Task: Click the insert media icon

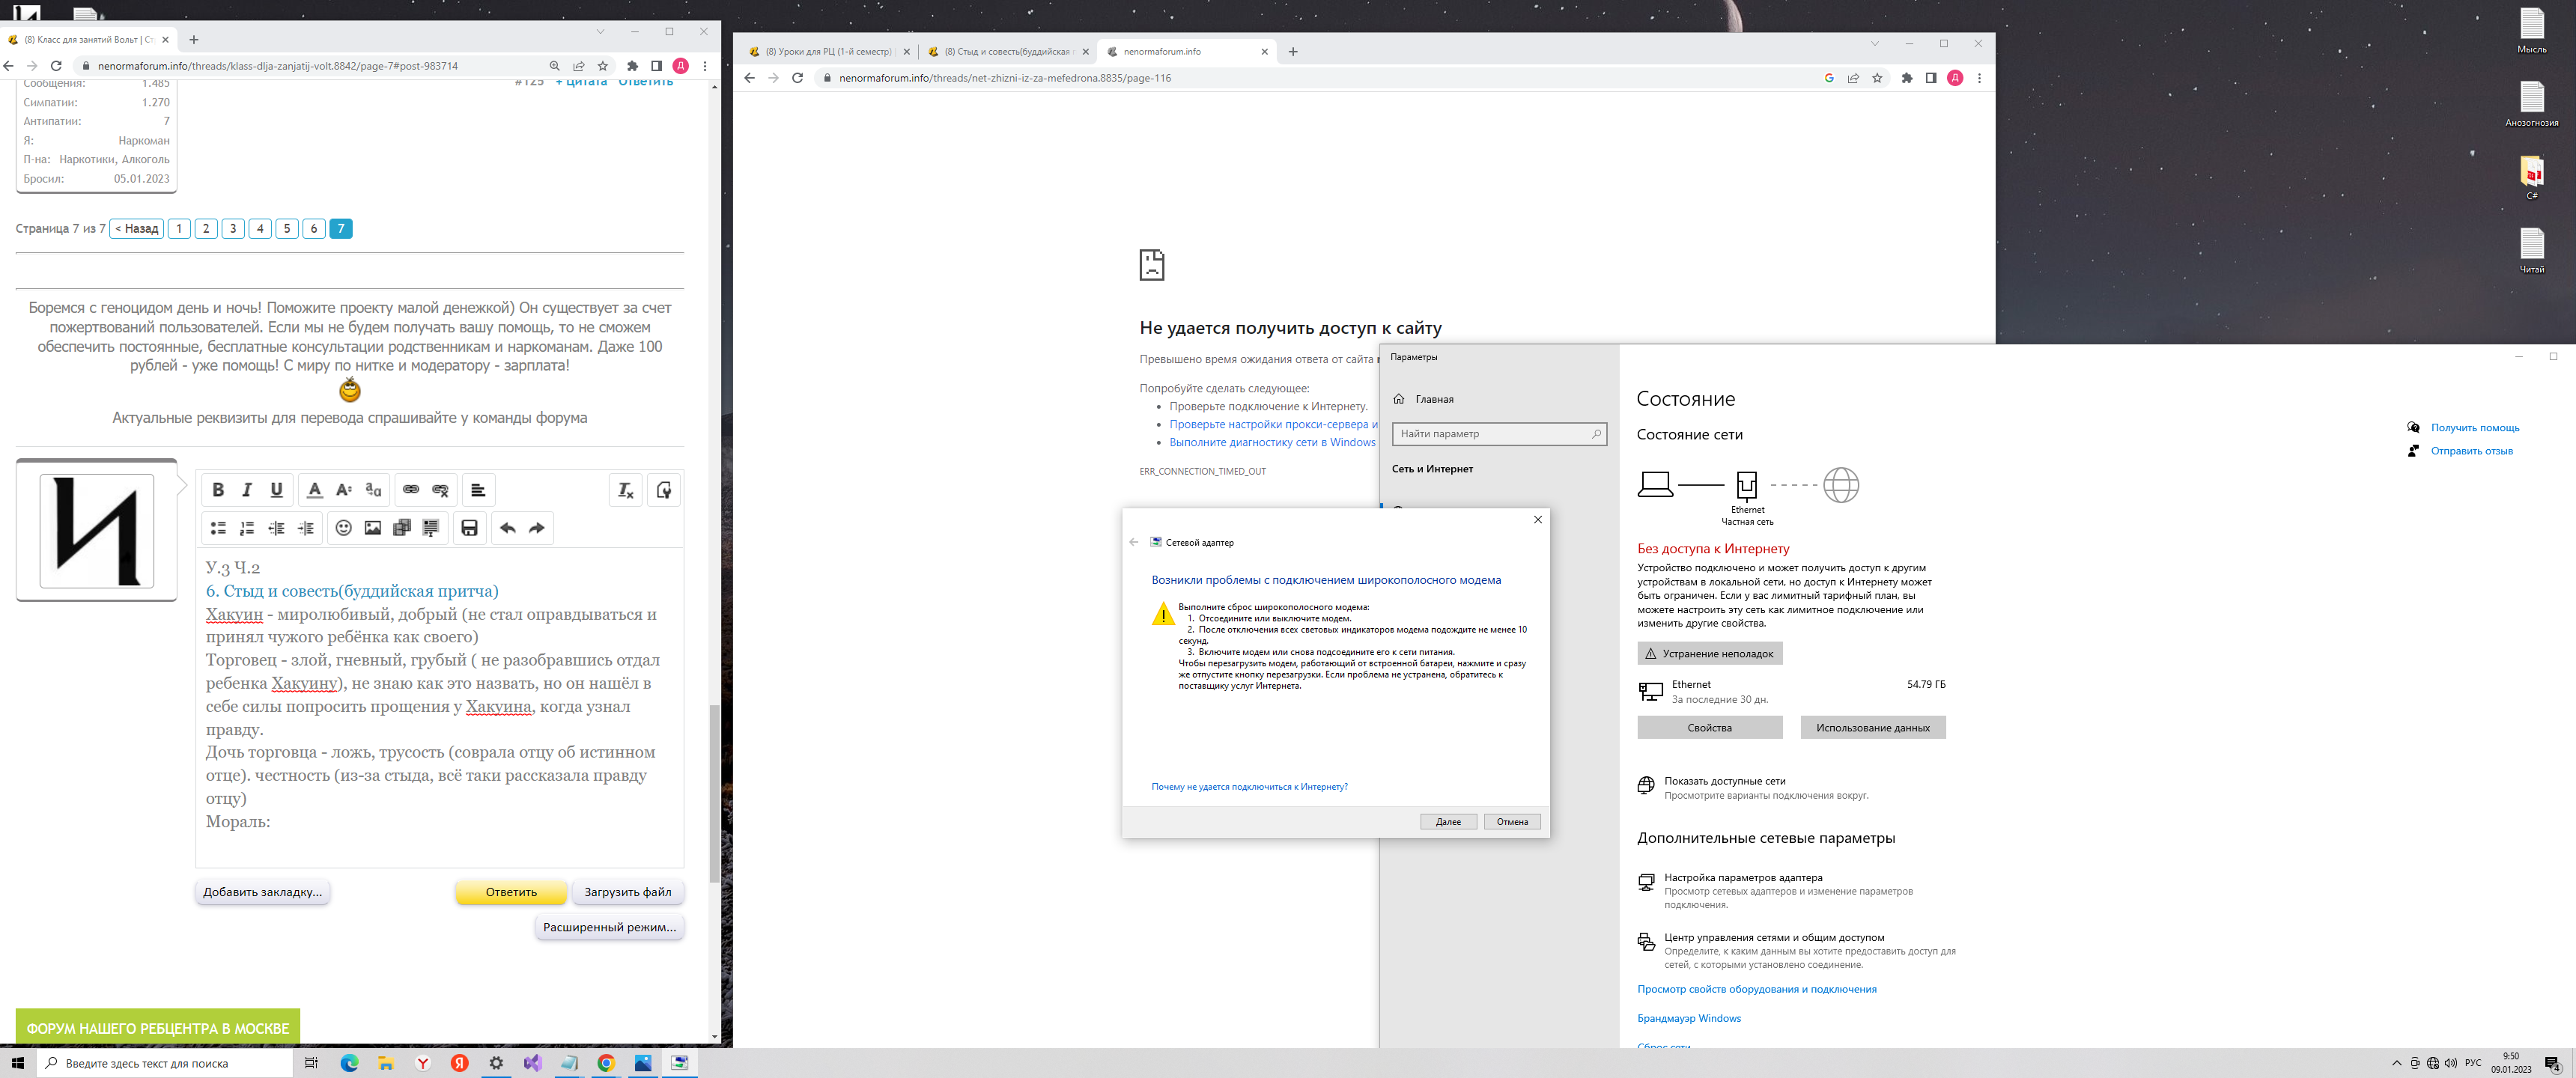Action: 402,528
